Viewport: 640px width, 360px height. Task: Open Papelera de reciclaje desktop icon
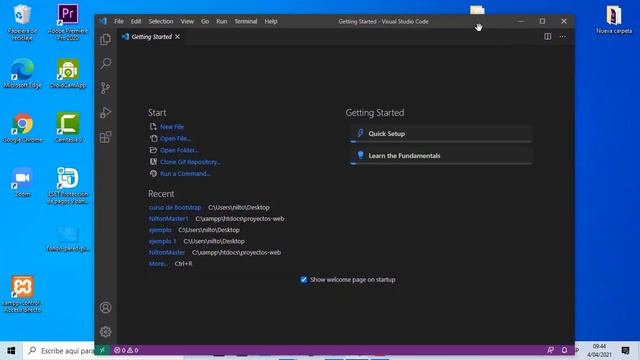tap(22, 22)
